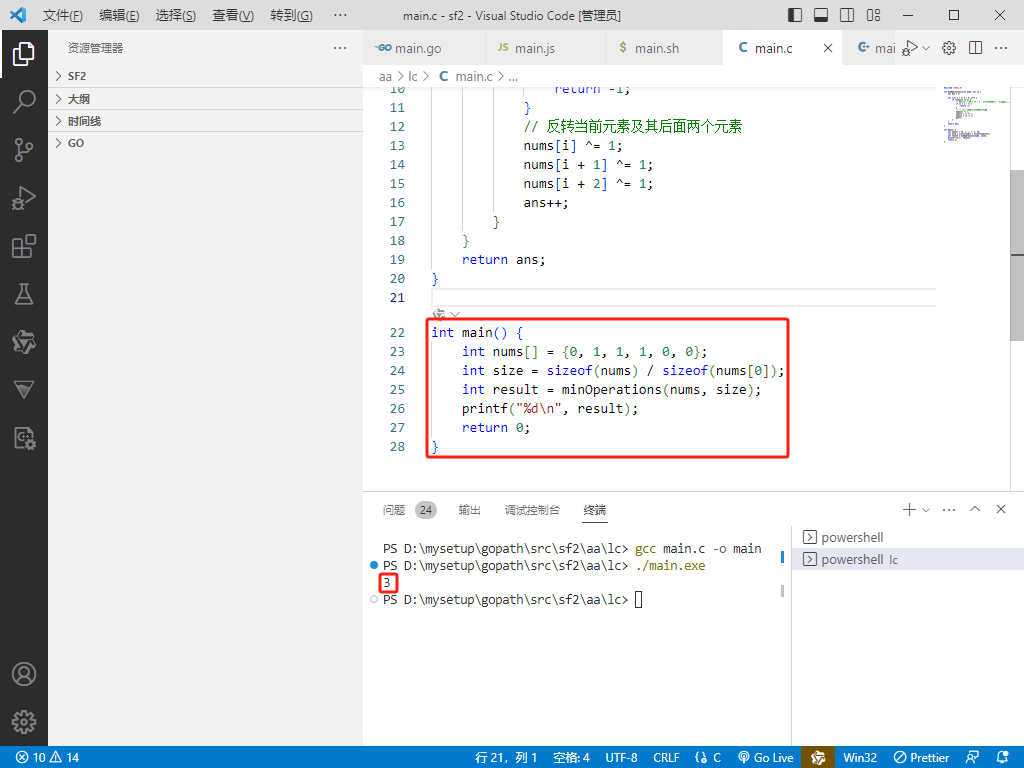
Task: Click the lc breadcrumb folder
Action: [413, 76]
